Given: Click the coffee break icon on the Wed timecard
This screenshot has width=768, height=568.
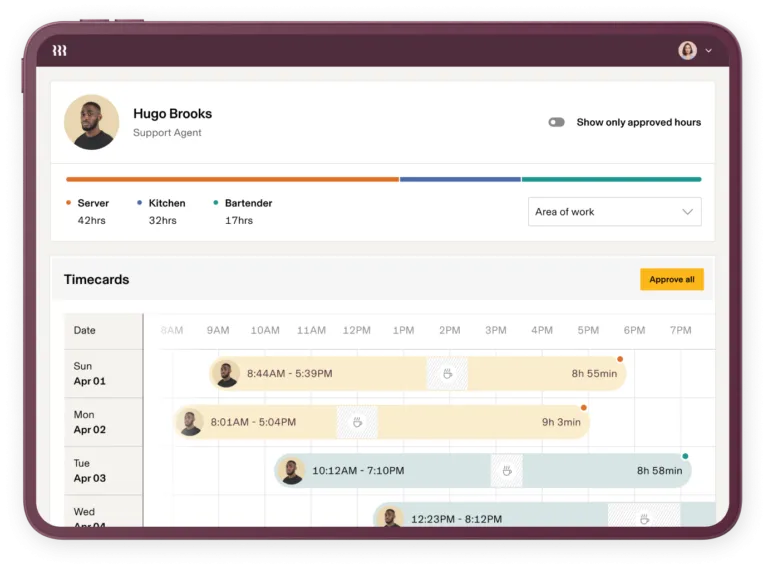Looking at the screenshot, I should (x=644, y=517).
